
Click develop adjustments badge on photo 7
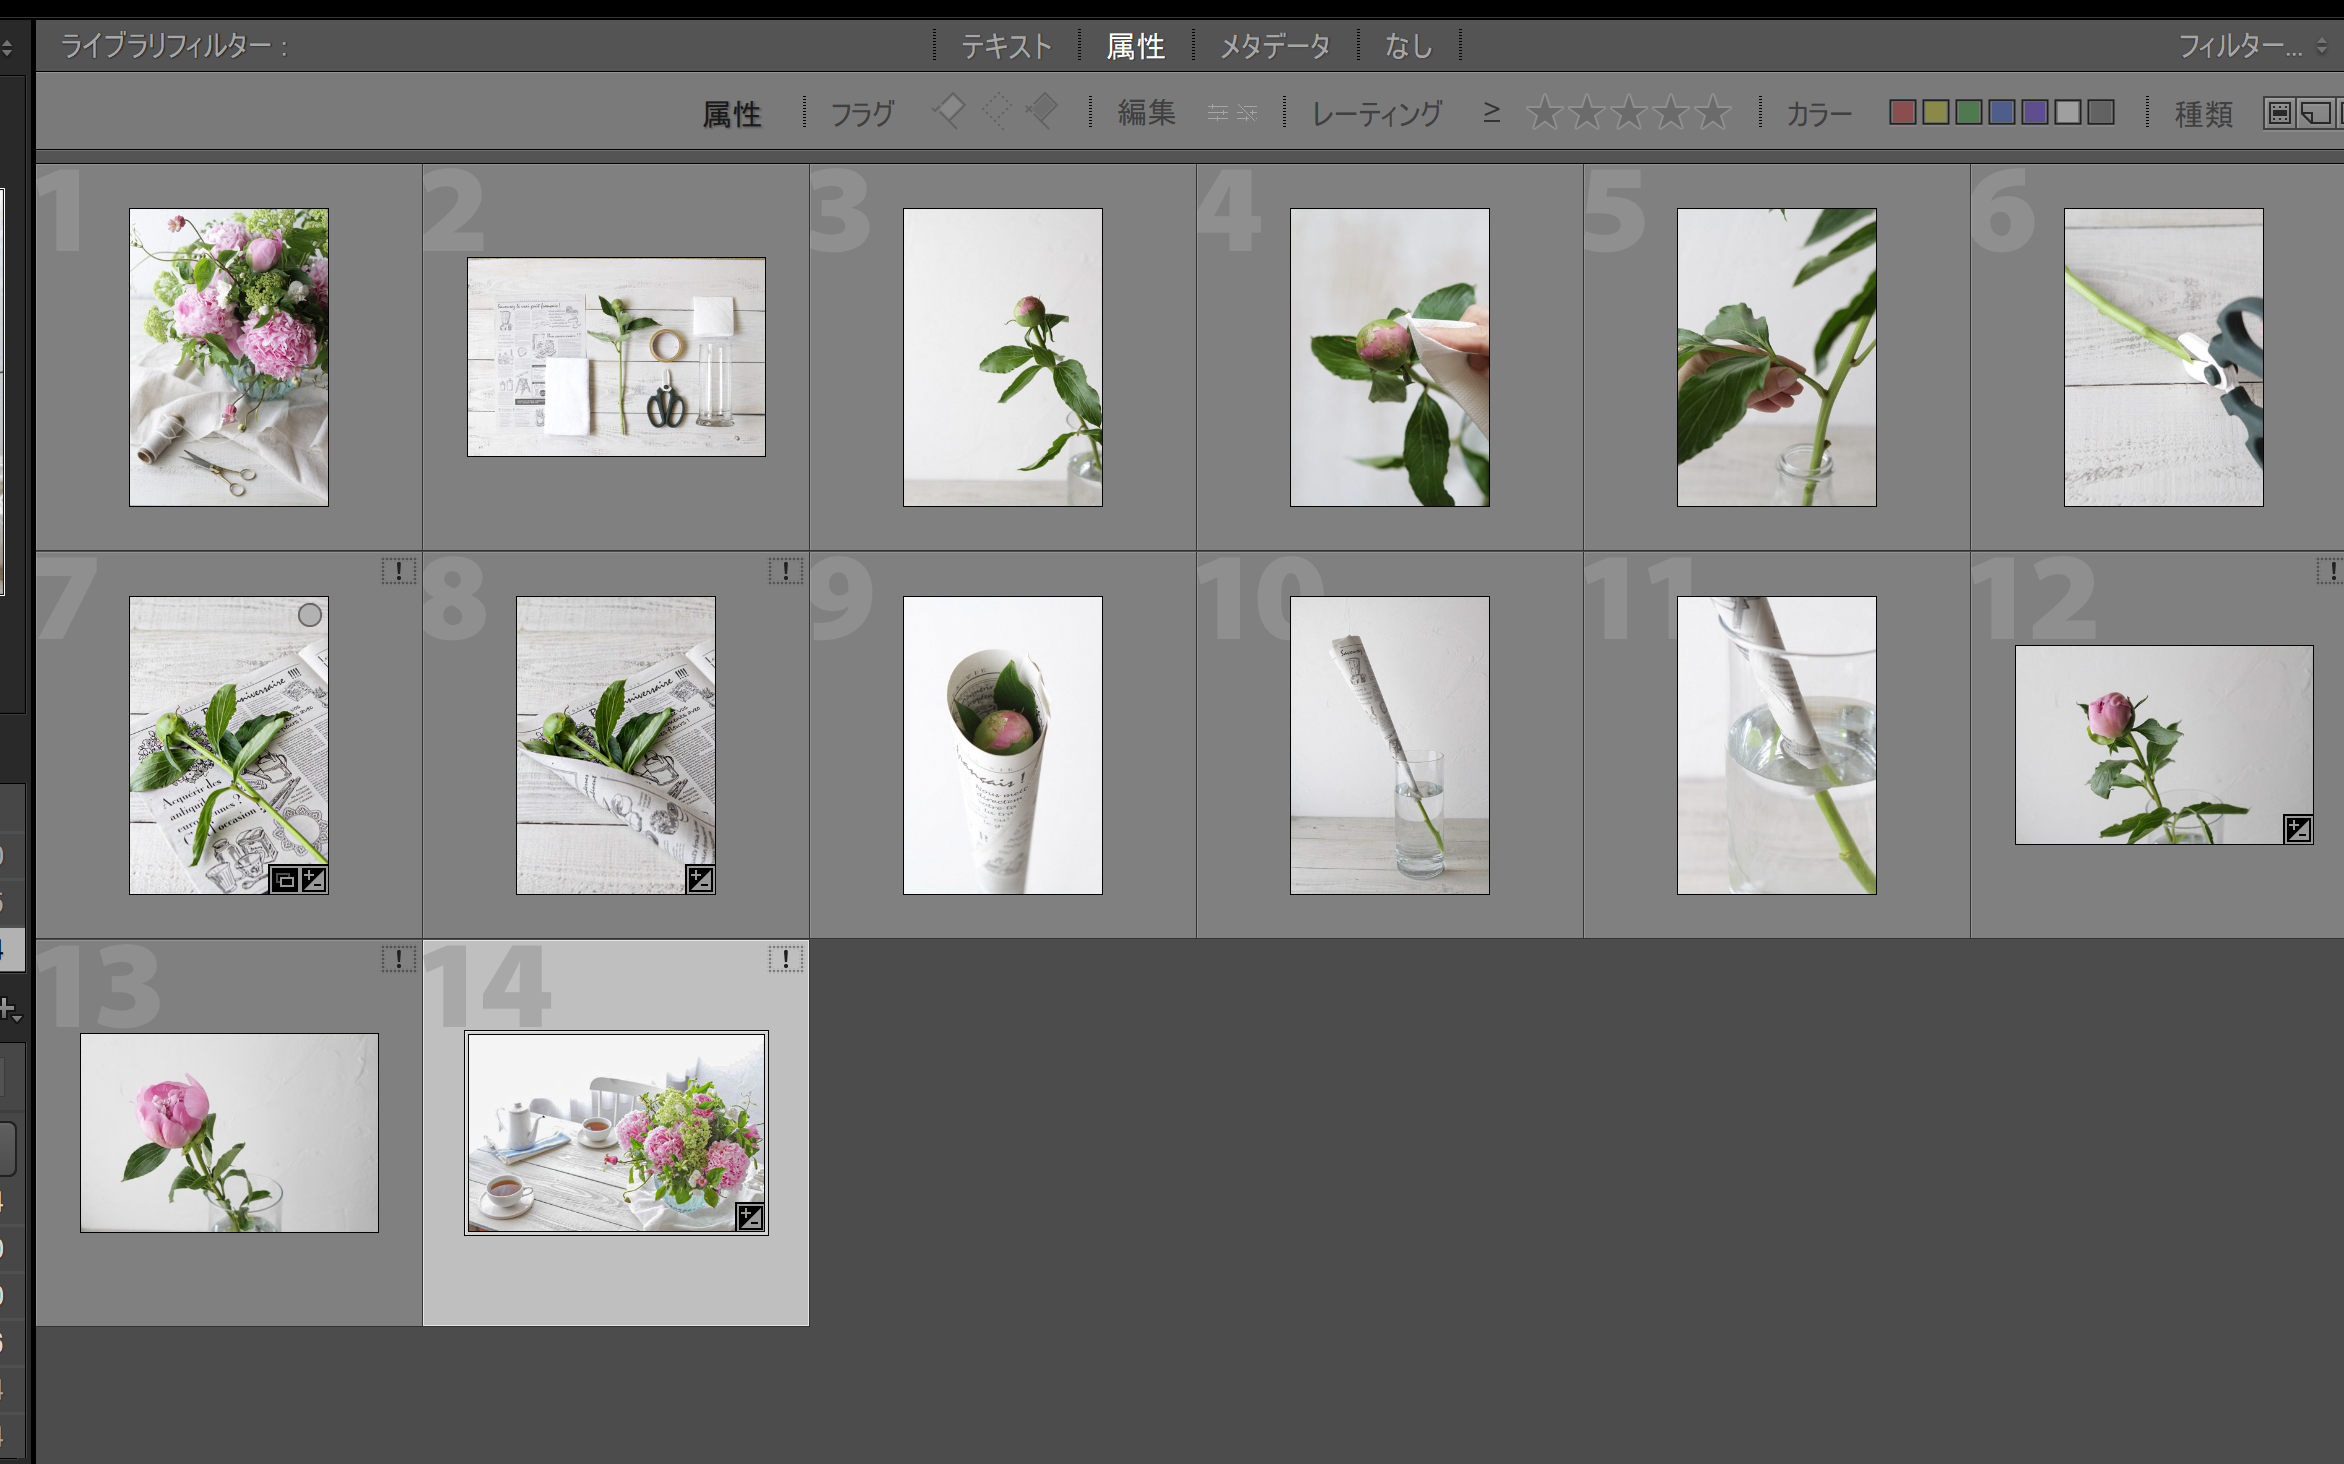point(313,880)
